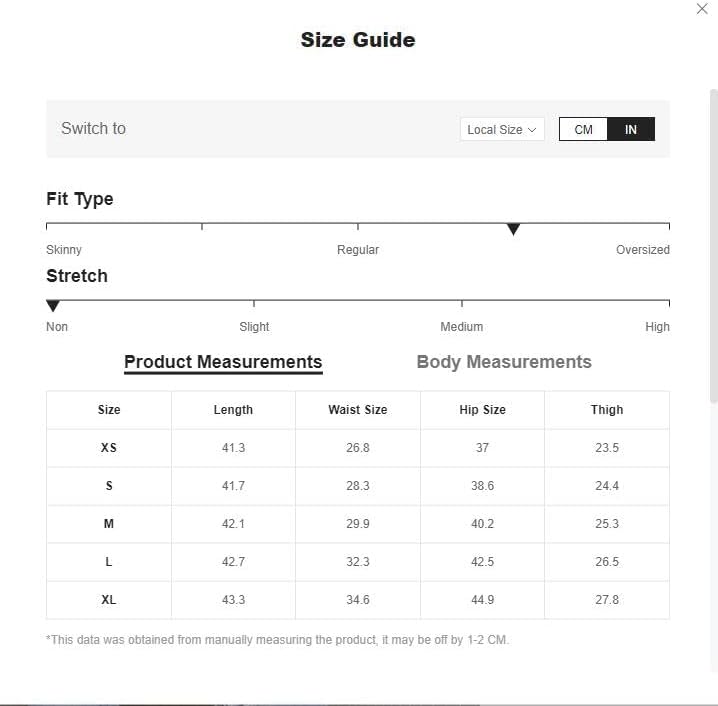Click the Local Size chevron arrow
The height and width of the screenshot is (706, 718).
532,130
